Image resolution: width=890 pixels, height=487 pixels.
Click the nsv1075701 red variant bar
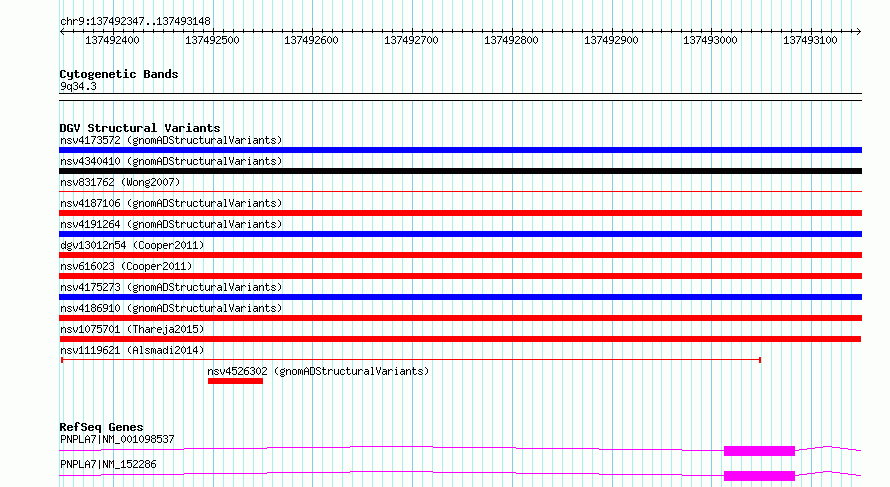pos(460,339)
